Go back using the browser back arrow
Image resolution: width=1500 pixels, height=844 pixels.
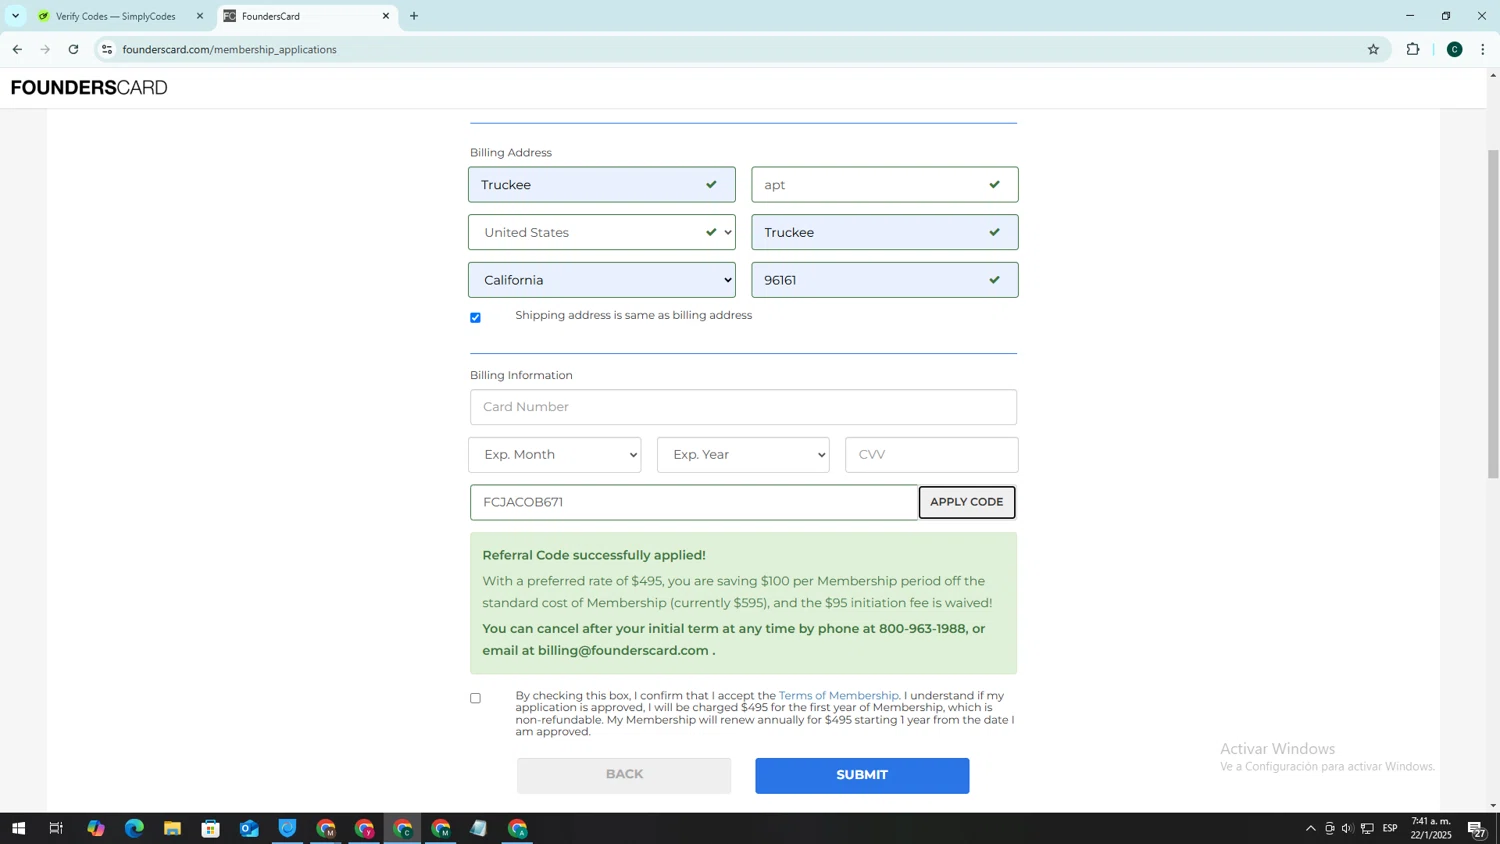(17, 49)
